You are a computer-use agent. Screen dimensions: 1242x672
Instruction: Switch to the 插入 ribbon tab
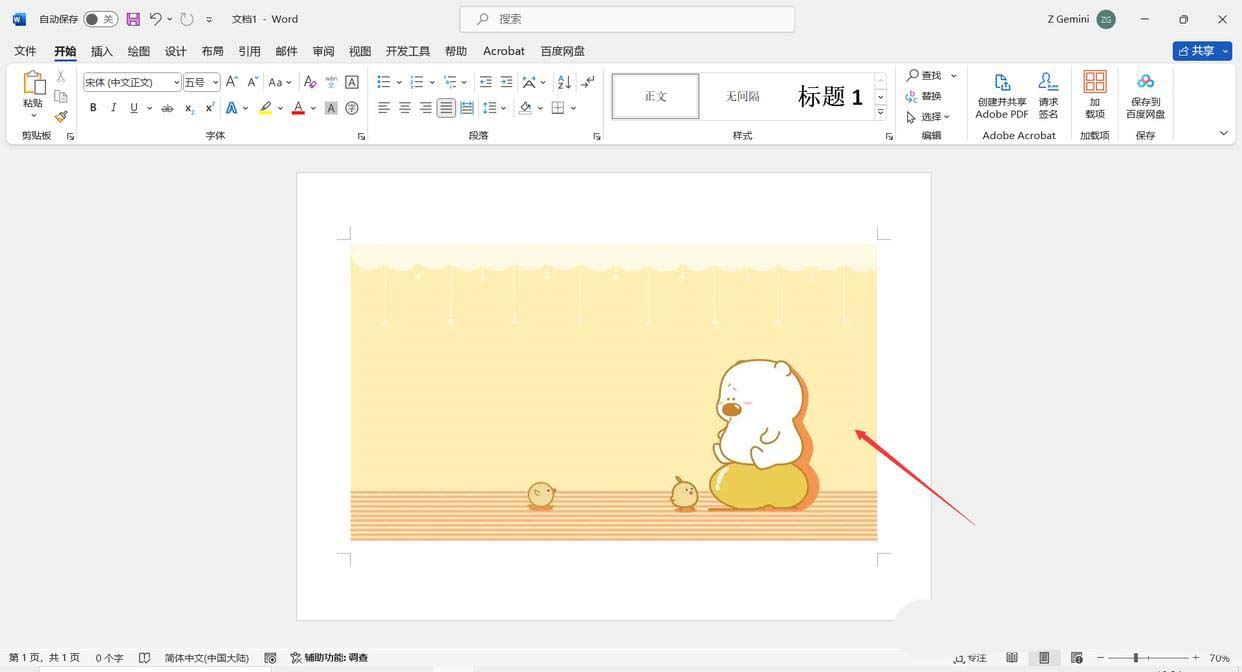(101, 51)
